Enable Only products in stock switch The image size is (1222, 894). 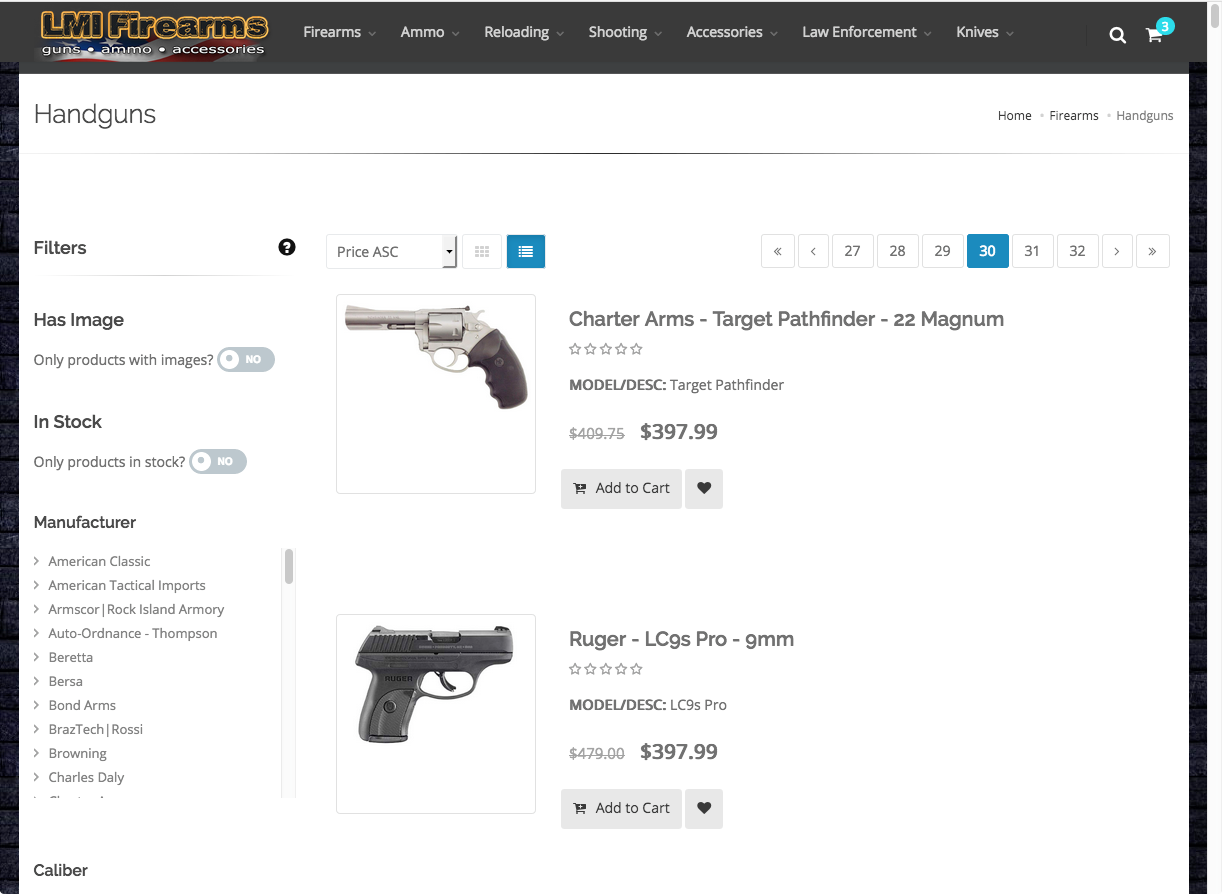pyautogui.click(x=218, y=461)
